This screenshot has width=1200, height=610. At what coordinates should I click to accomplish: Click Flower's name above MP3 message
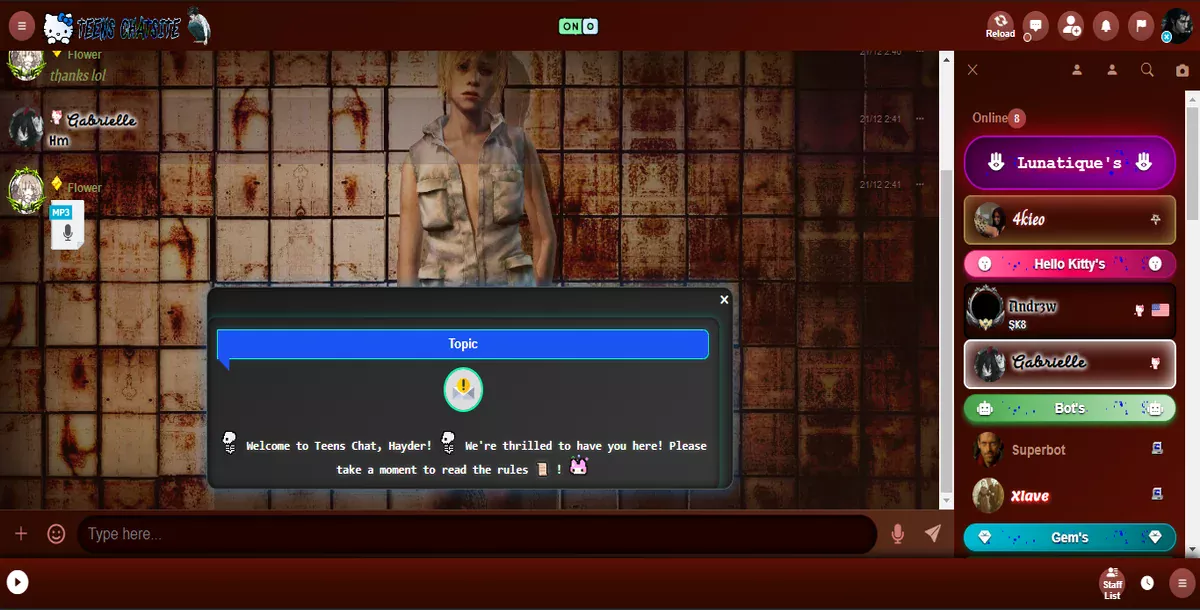coord(85,187)
